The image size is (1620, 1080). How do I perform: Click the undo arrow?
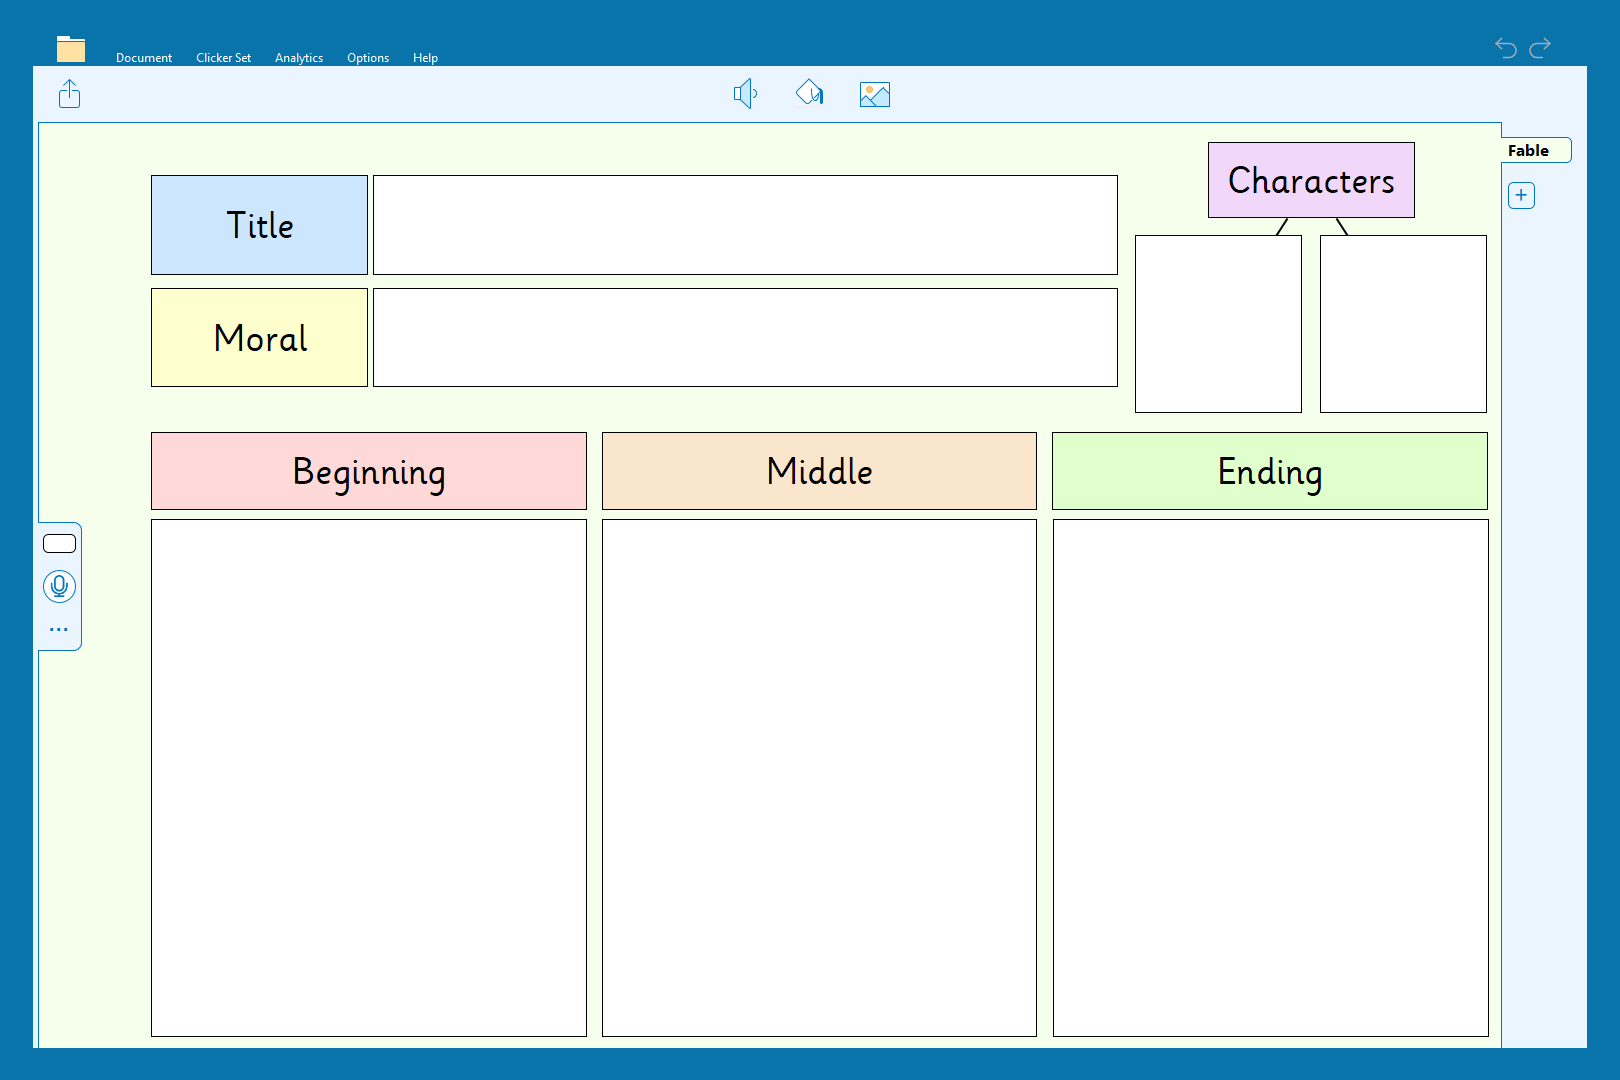coord(1505,47)
